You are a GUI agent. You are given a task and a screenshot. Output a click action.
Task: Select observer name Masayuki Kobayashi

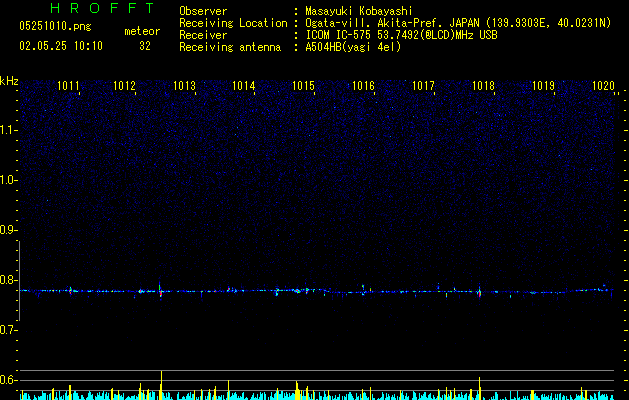[x=359, y=11]
